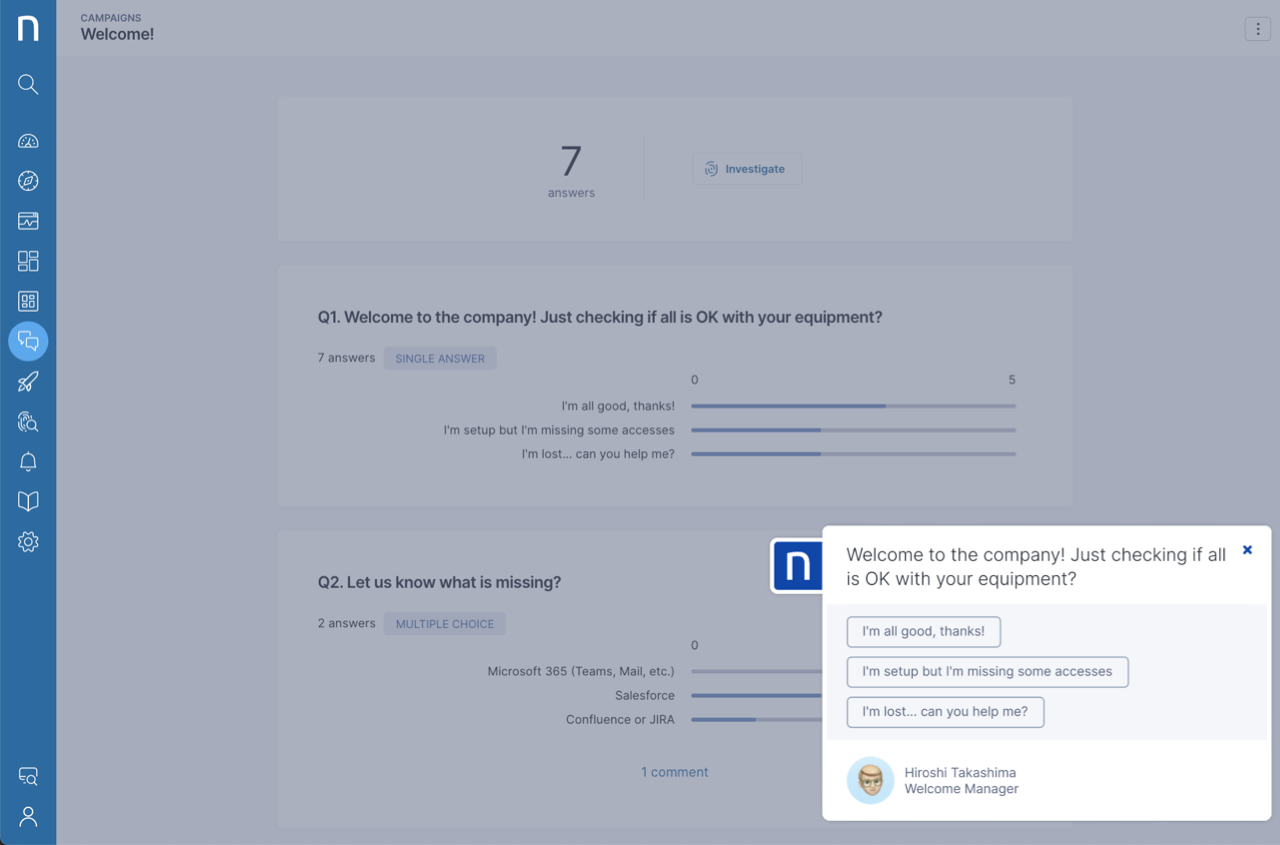This screenshot has height=845, width=1280.
Task: Click Hiroshi Takashima's avatar picture
Action: tap(870, 780)
